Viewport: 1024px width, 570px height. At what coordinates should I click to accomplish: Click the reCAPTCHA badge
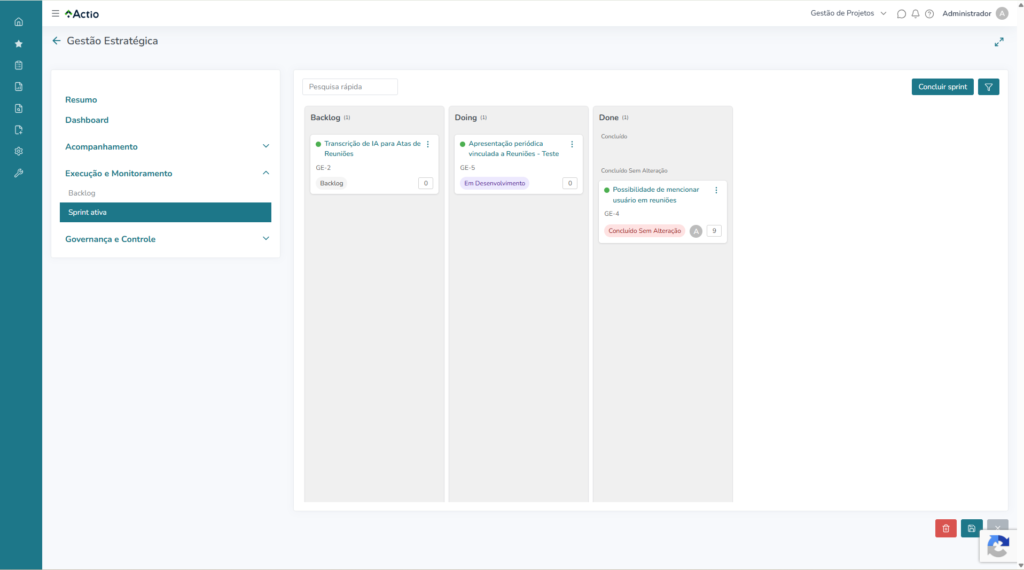point(999,547)
